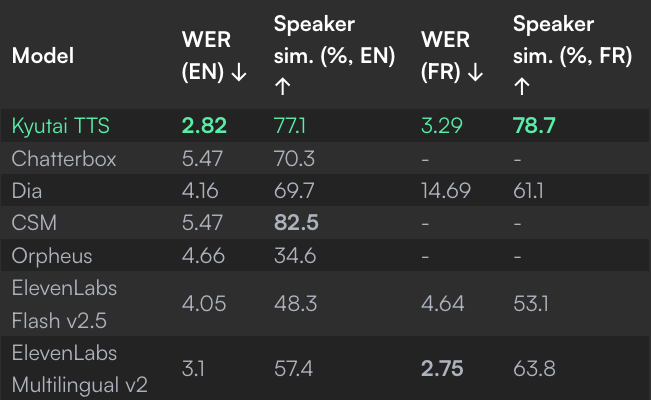The width and height of the screenshot is (651, 400).
Task: Select the Chatterbox row label
Action: (64, 159)
